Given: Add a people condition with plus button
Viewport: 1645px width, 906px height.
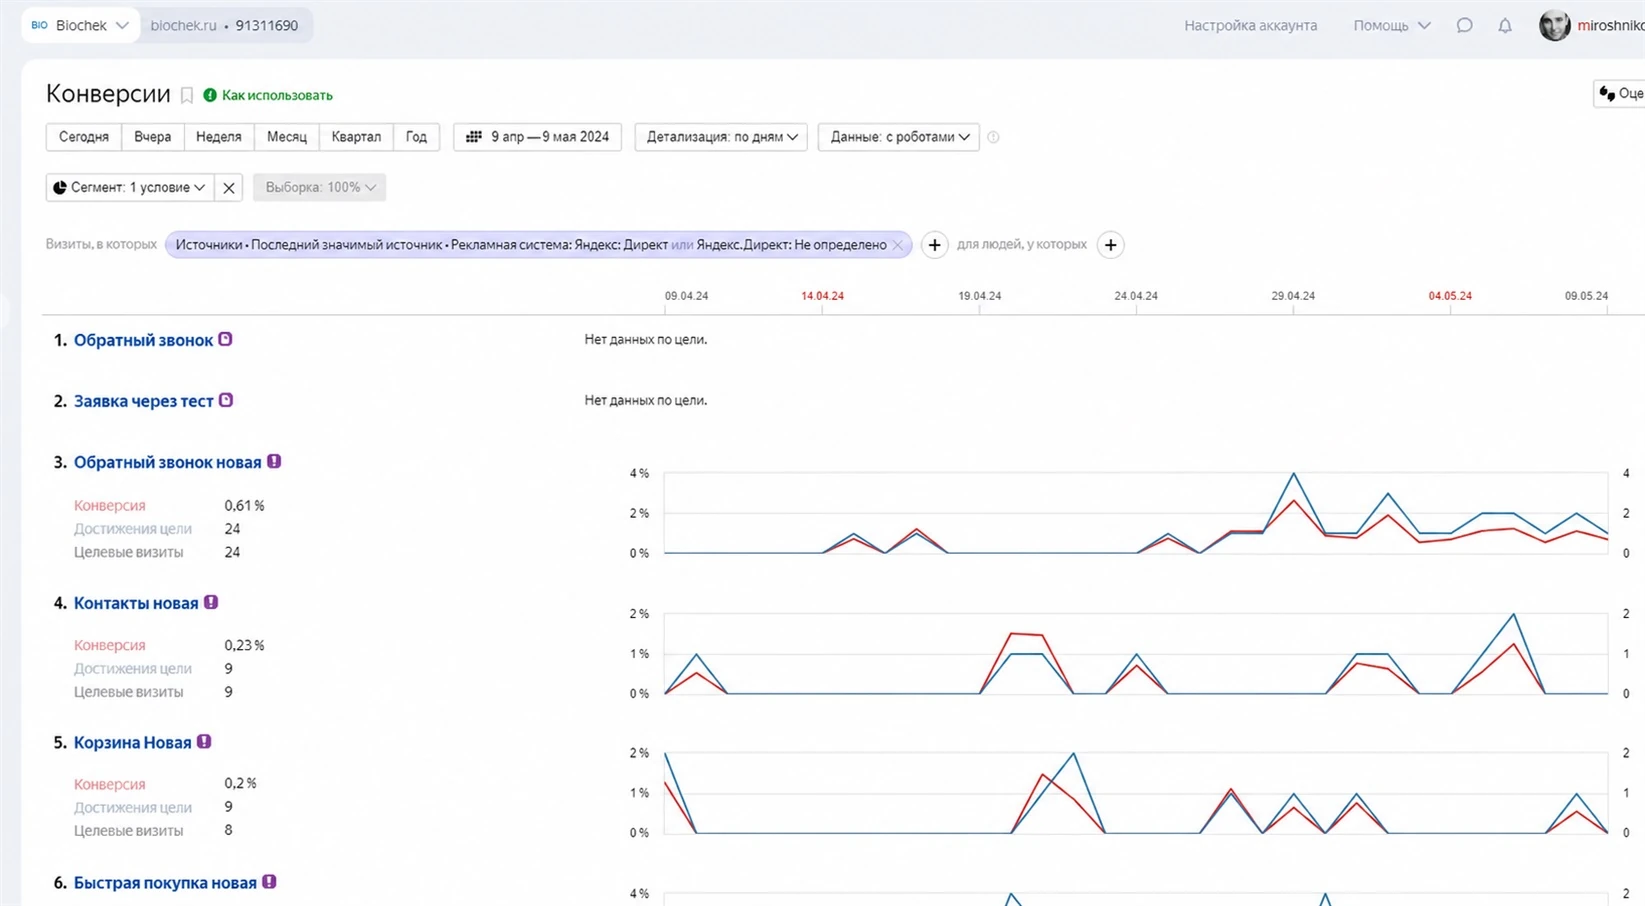Looking at the screenshot, I should click(1110, 245).
